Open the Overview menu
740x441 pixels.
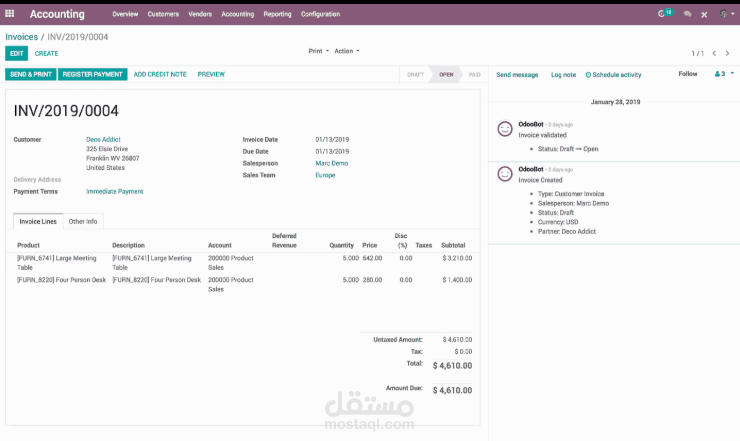point(125,14)
